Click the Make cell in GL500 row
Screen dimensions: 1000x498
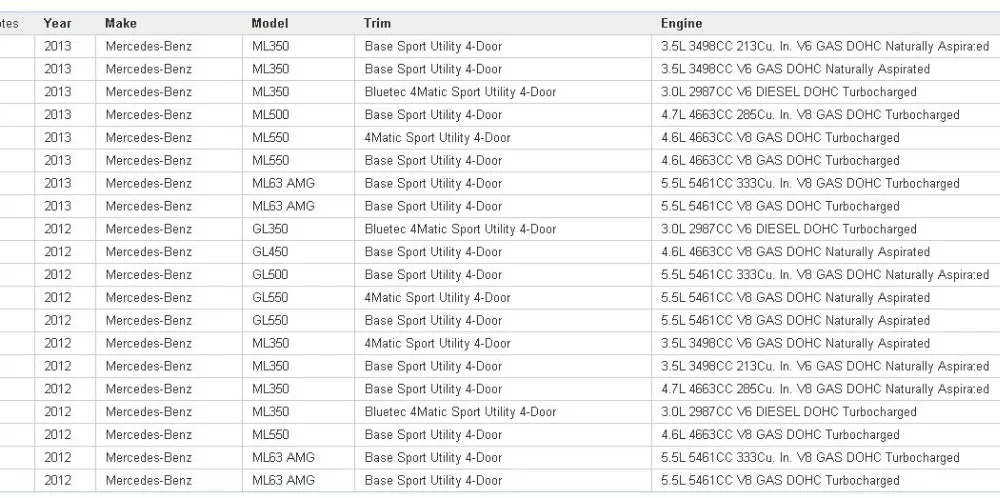[x=169, y=275]
